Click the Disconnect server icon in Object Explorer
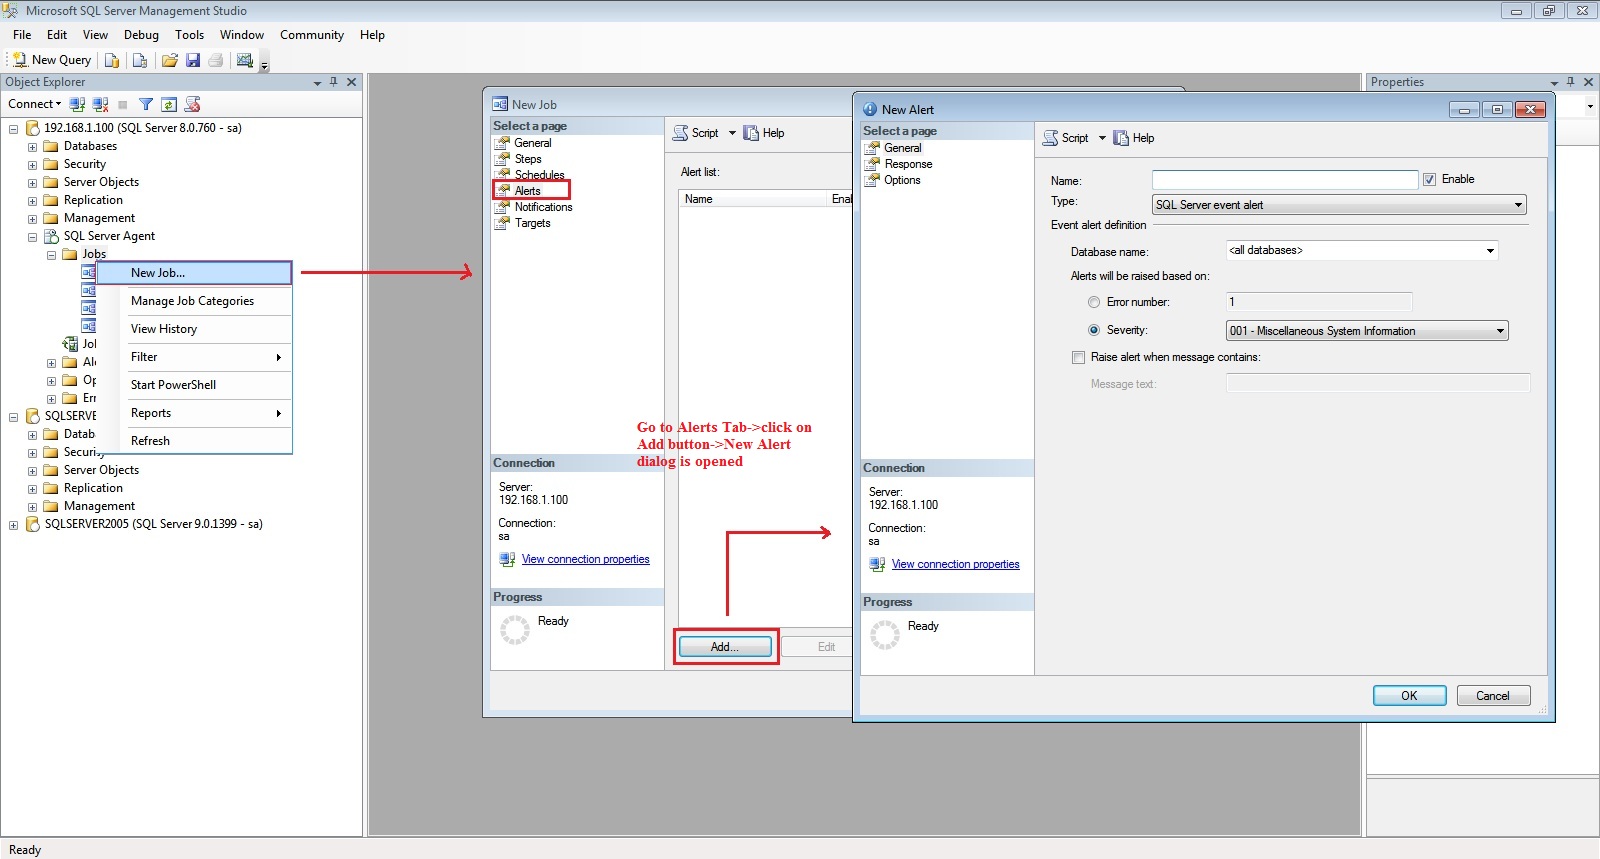Viewport: 1600px width, 859px height. (x=100, y=104)
